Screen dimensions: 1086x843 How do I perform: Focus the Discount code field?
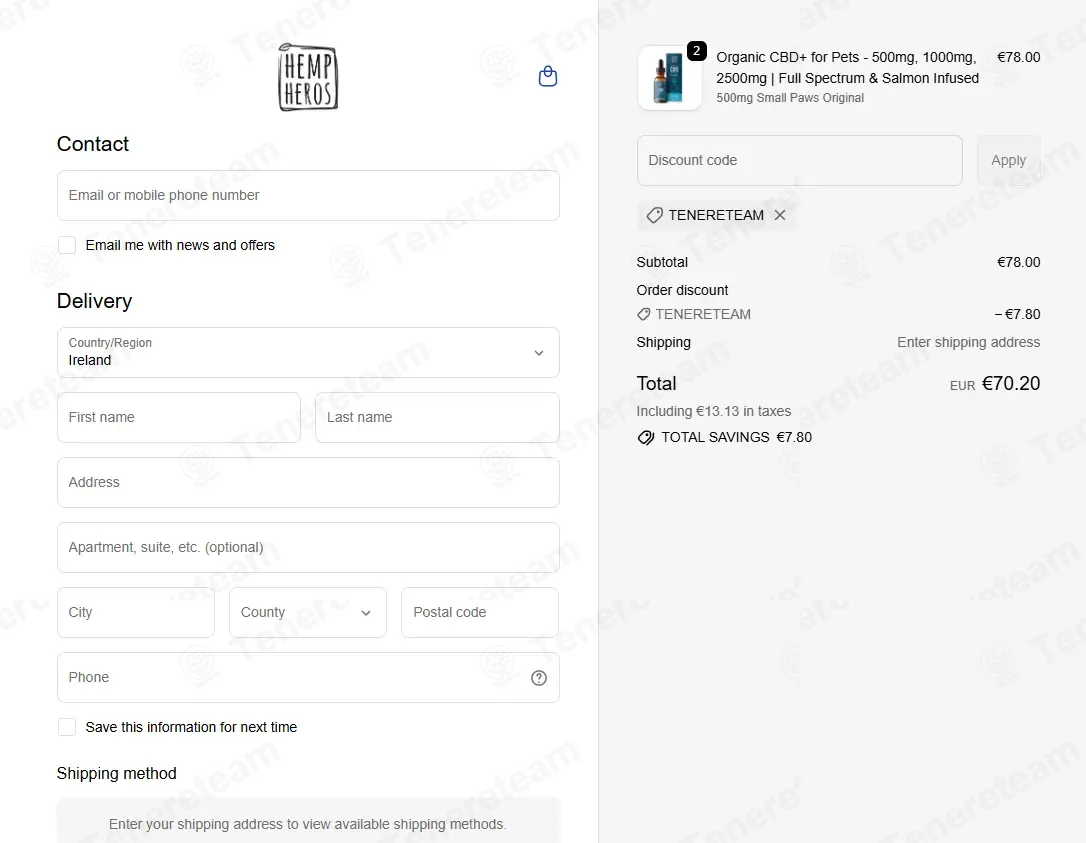(x=800, y=160)
